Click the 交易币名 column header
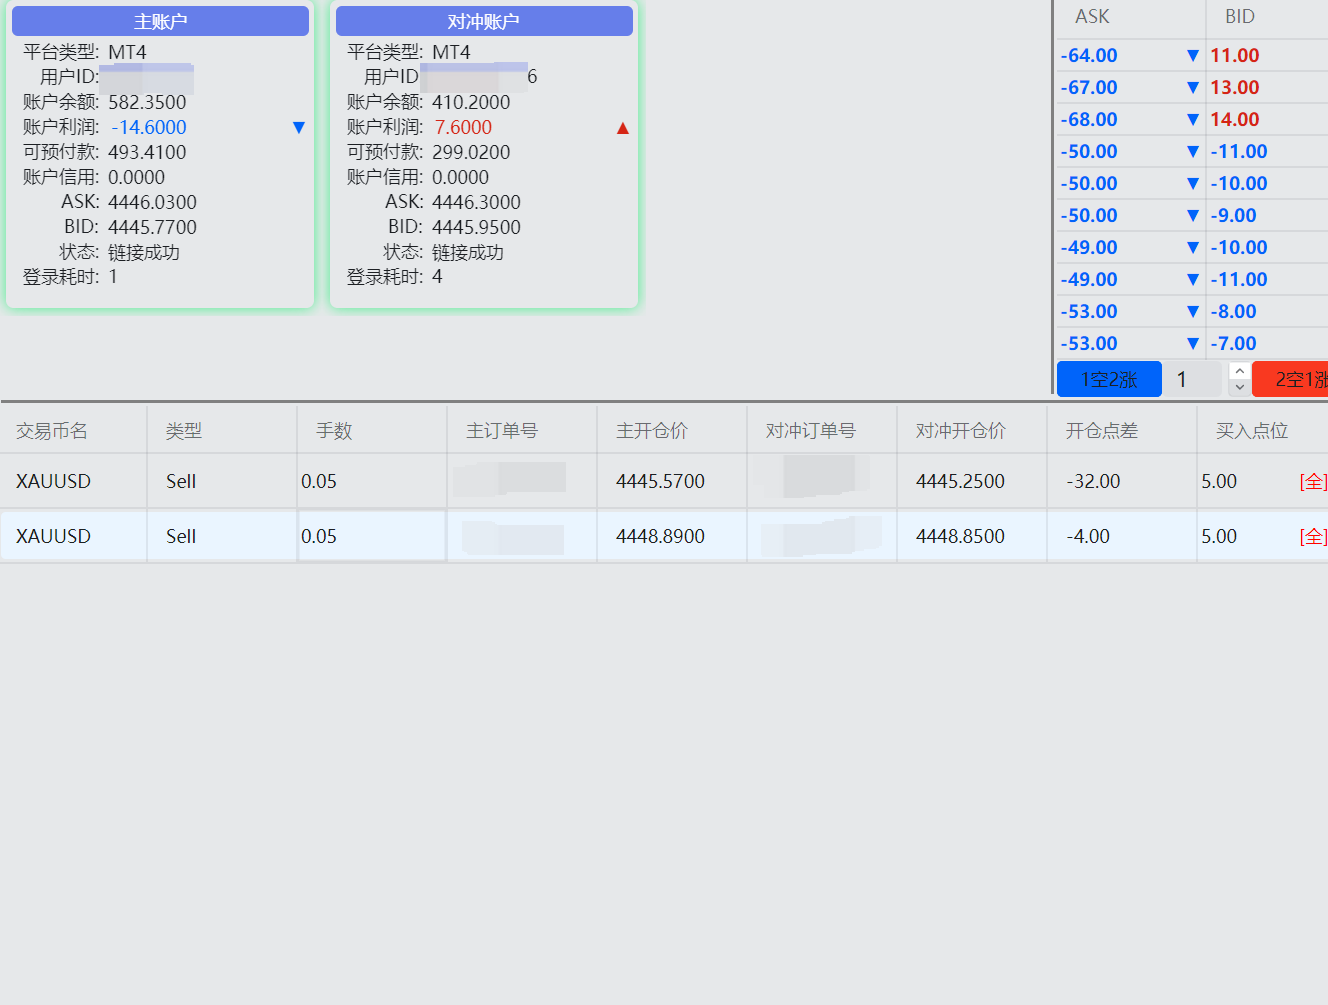The height and width of the screenshot is (1005, 1328). (x=52, y=431)
